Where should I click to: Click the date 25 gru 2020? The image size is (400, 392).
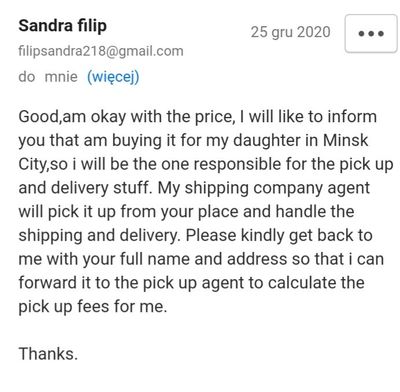point(291,32)
